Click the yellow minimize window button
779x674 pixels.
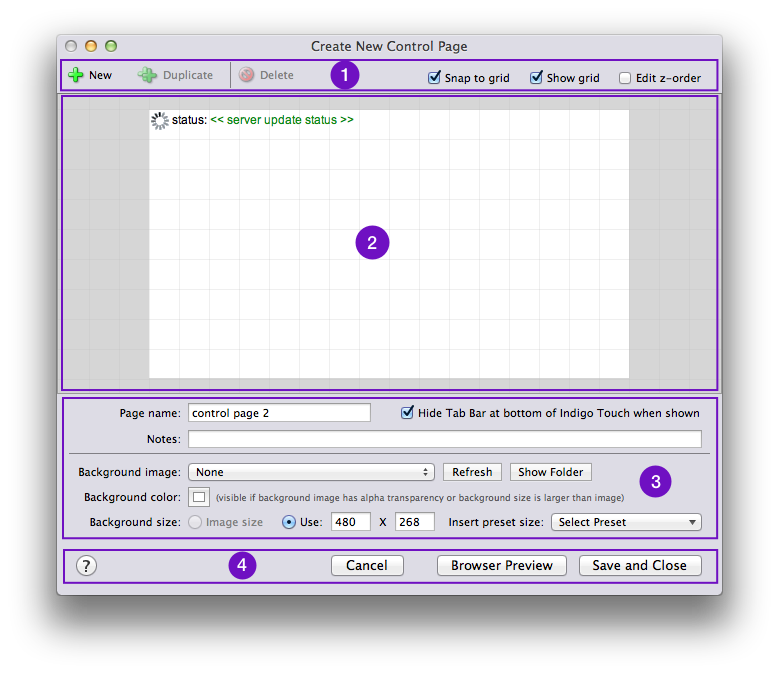(91, 46)
